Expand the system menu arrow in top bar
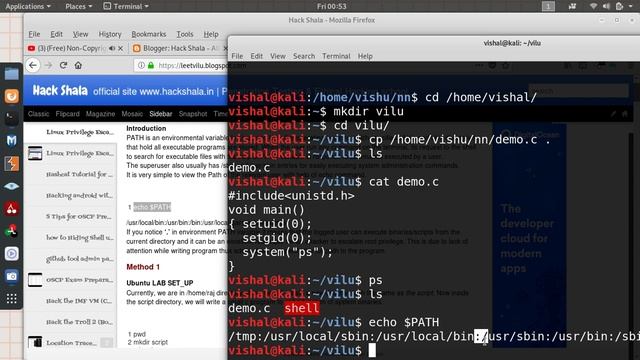640x360 pixels. (x=632, y=6)
